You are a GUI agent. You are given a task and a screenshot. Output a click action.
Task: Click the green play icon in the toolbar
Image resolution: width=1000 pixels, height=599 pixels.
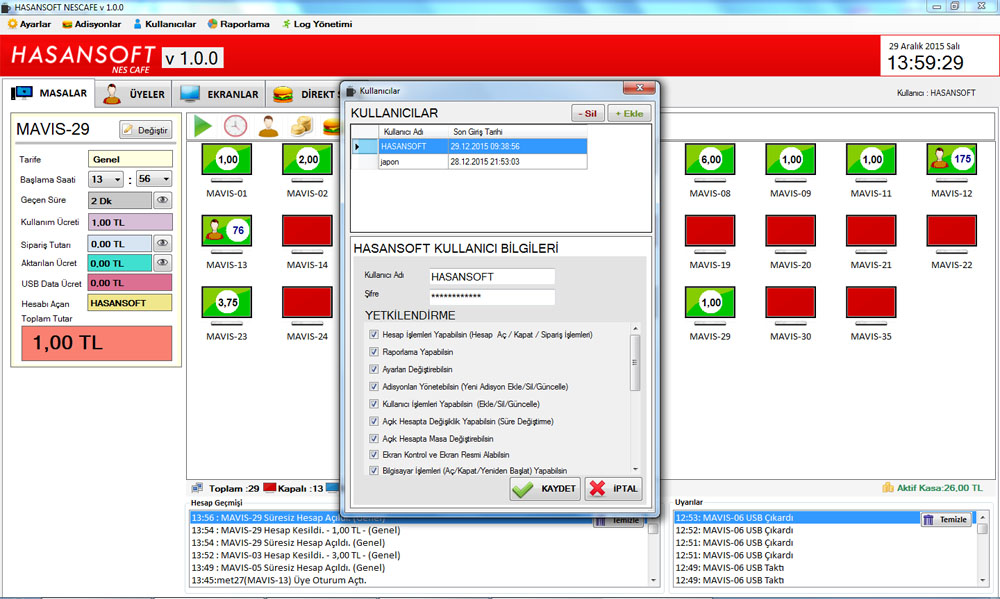[x=204, y=126]
